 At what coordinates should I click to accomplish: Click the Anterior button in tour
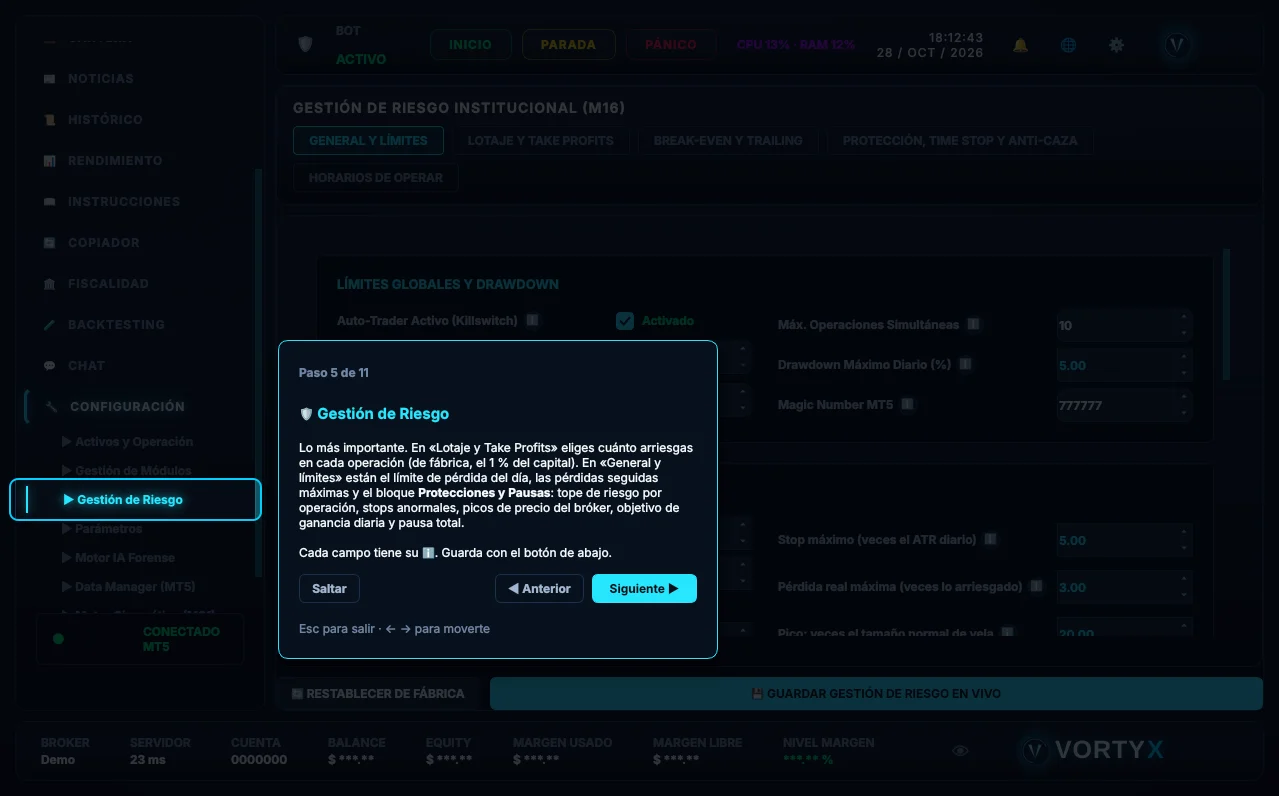[x=539, y=589]
